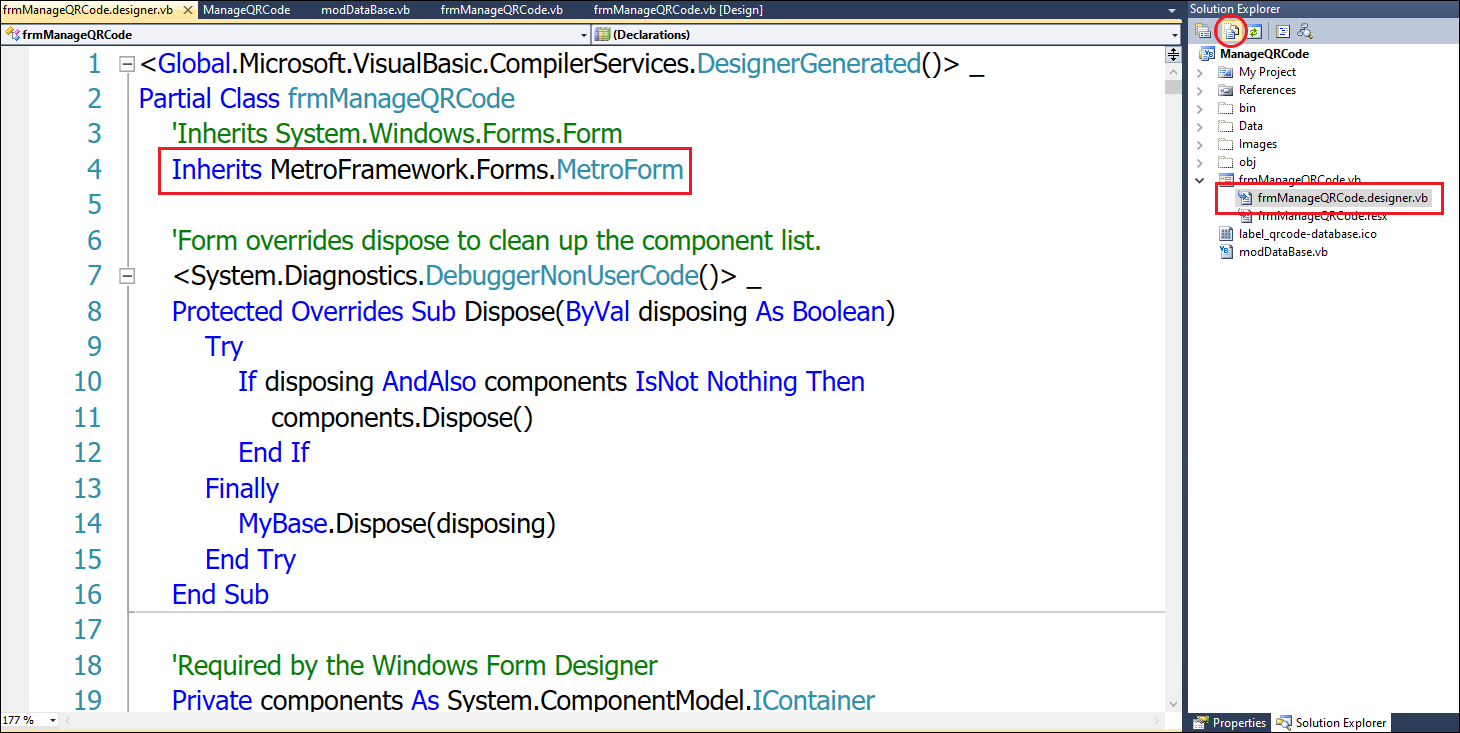The image size is (1460, 733).
Task: Select the ManageQRCode project node
Action: coord(1263,54)
